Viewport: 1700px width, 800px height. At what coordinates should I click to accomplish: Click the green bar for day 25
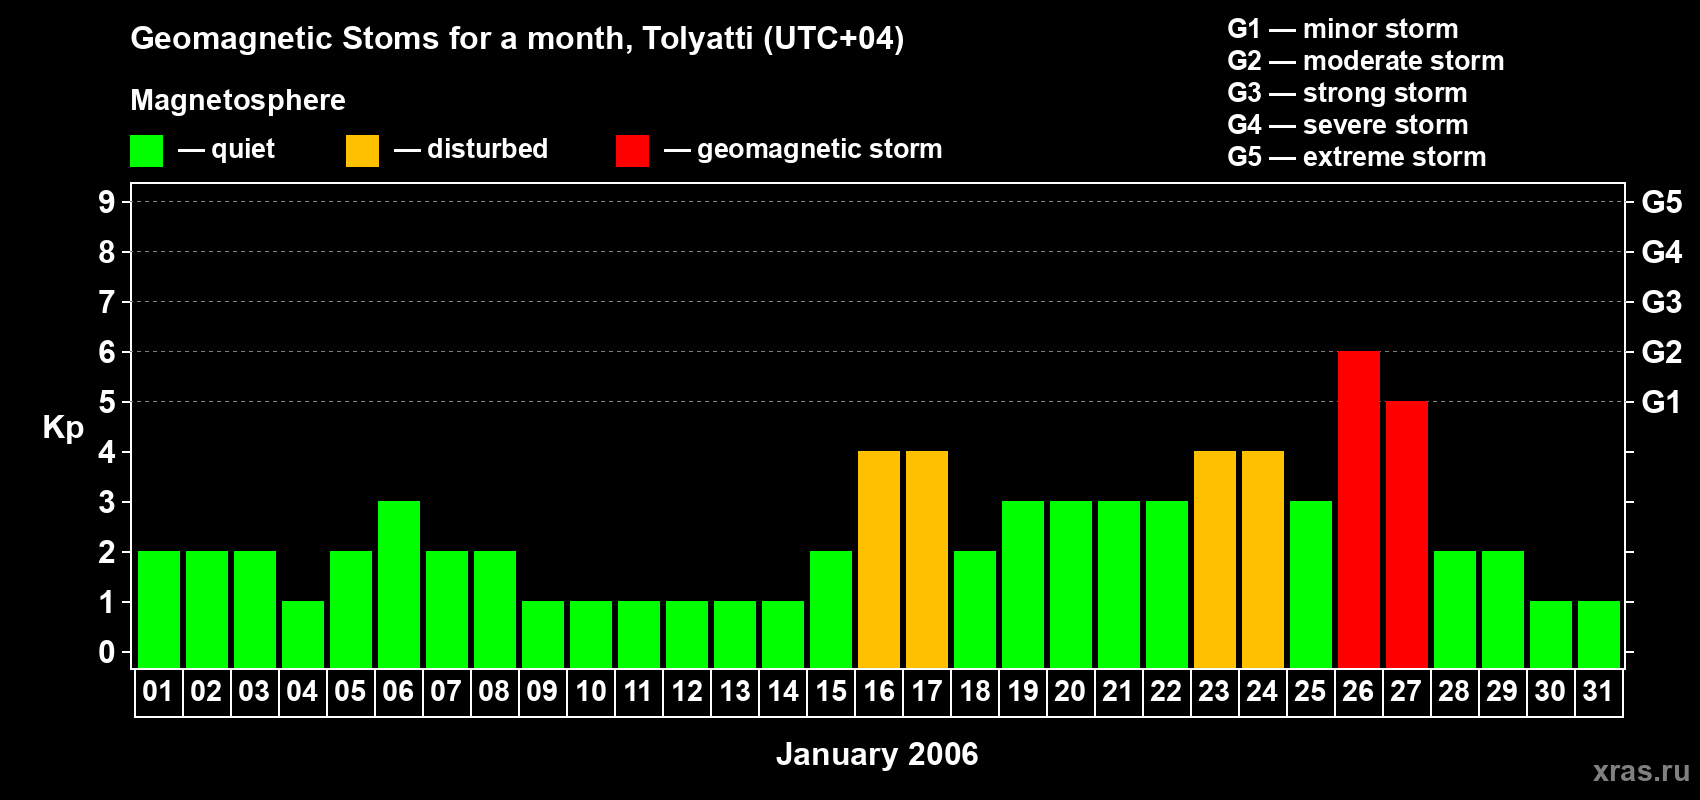click(x=1311, y=585)
